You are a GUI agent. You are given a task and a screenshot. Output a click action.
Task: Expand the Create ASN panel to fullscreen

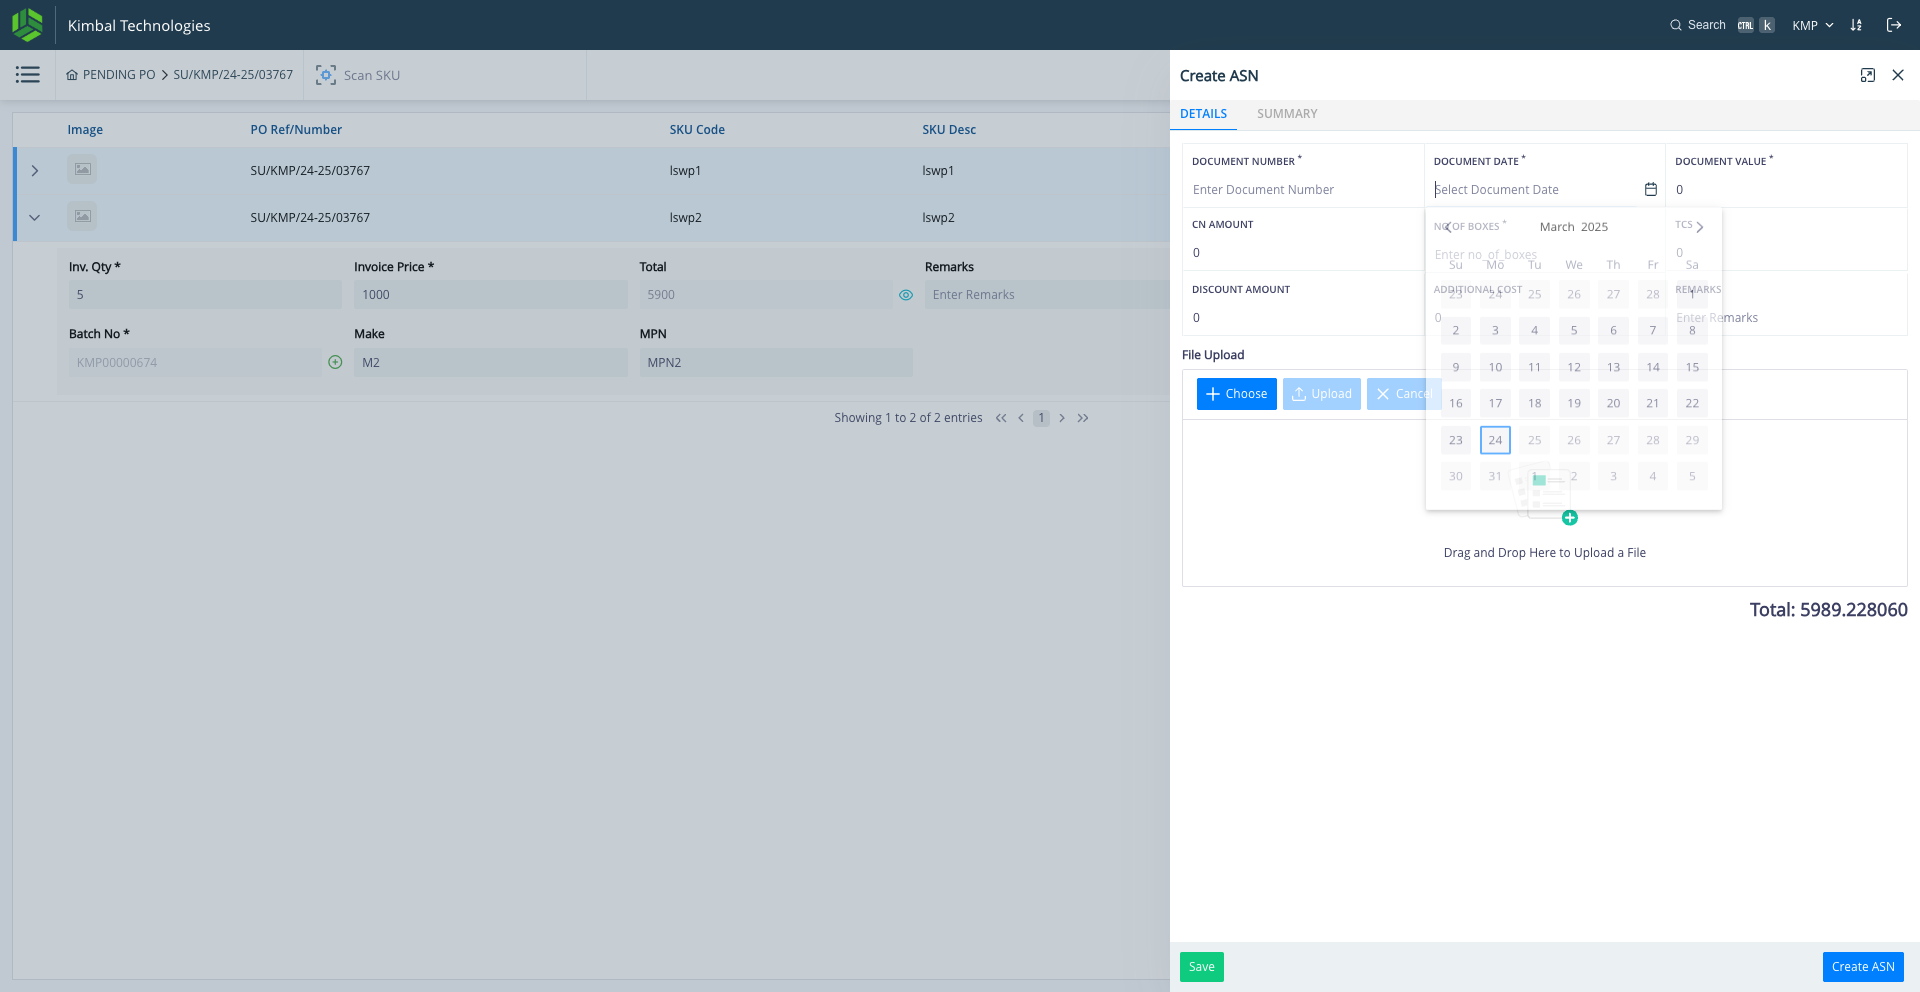coord(1868,76)
